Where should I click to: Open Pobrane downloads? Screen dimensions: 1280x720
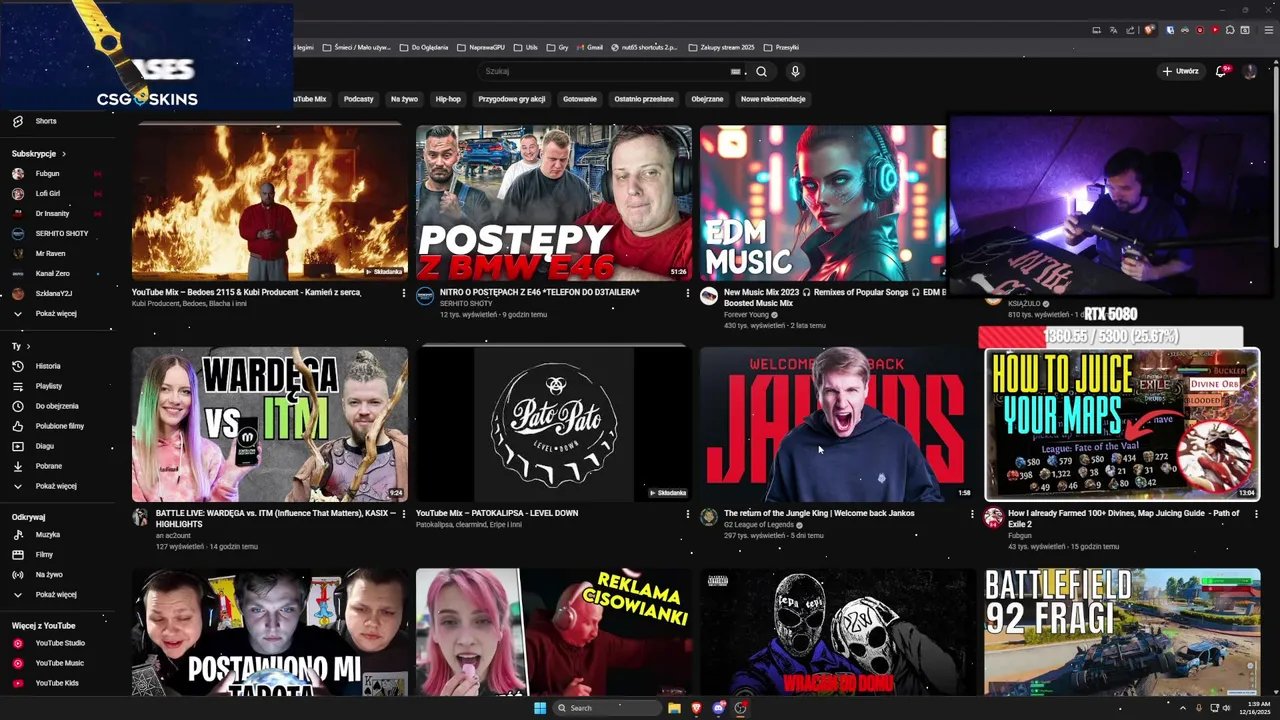pyautogui.click(x=48, y=466)
